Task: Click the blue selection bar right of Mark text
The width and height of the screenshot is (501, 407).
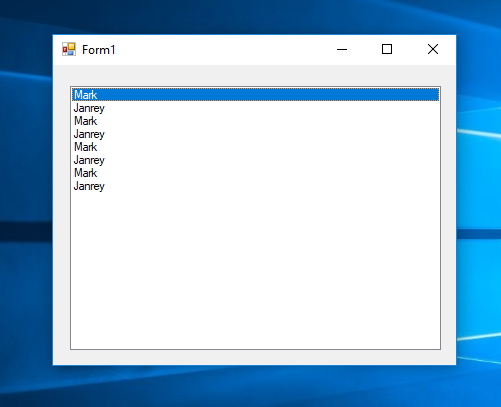Action: pyautogui.click(x=267, y=95)
